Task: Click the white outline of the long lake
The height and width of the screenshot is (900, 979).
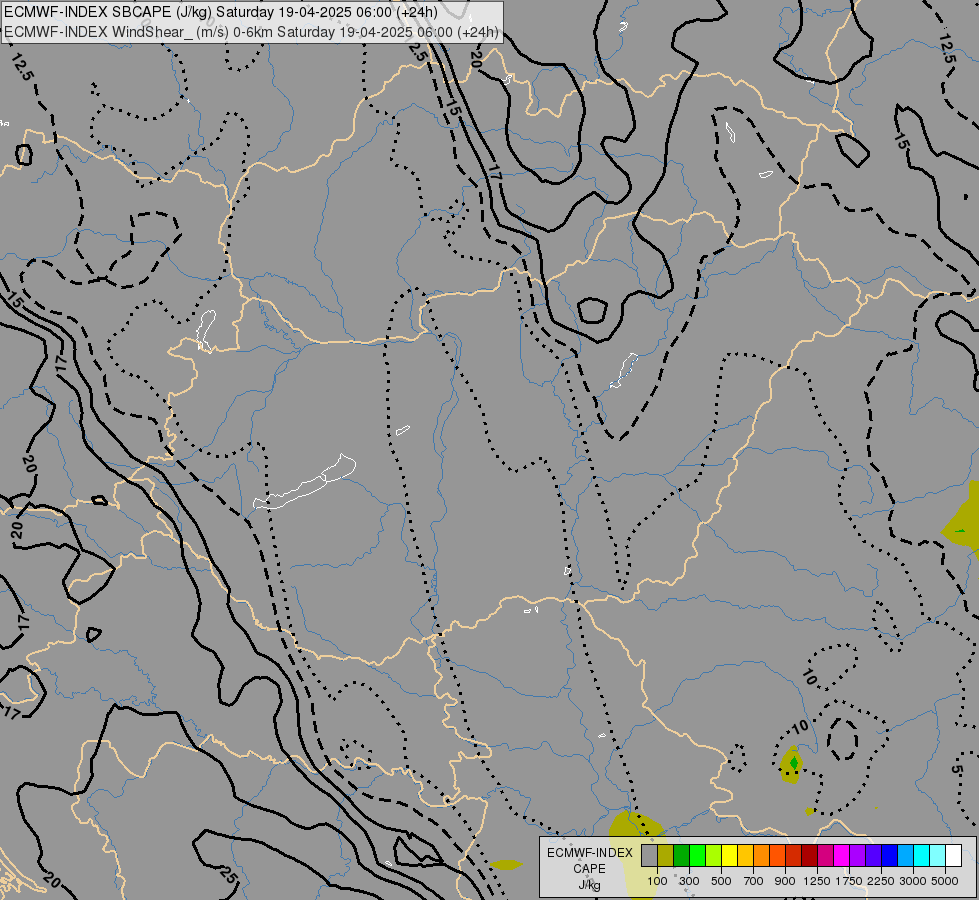Action: [304, 482]
